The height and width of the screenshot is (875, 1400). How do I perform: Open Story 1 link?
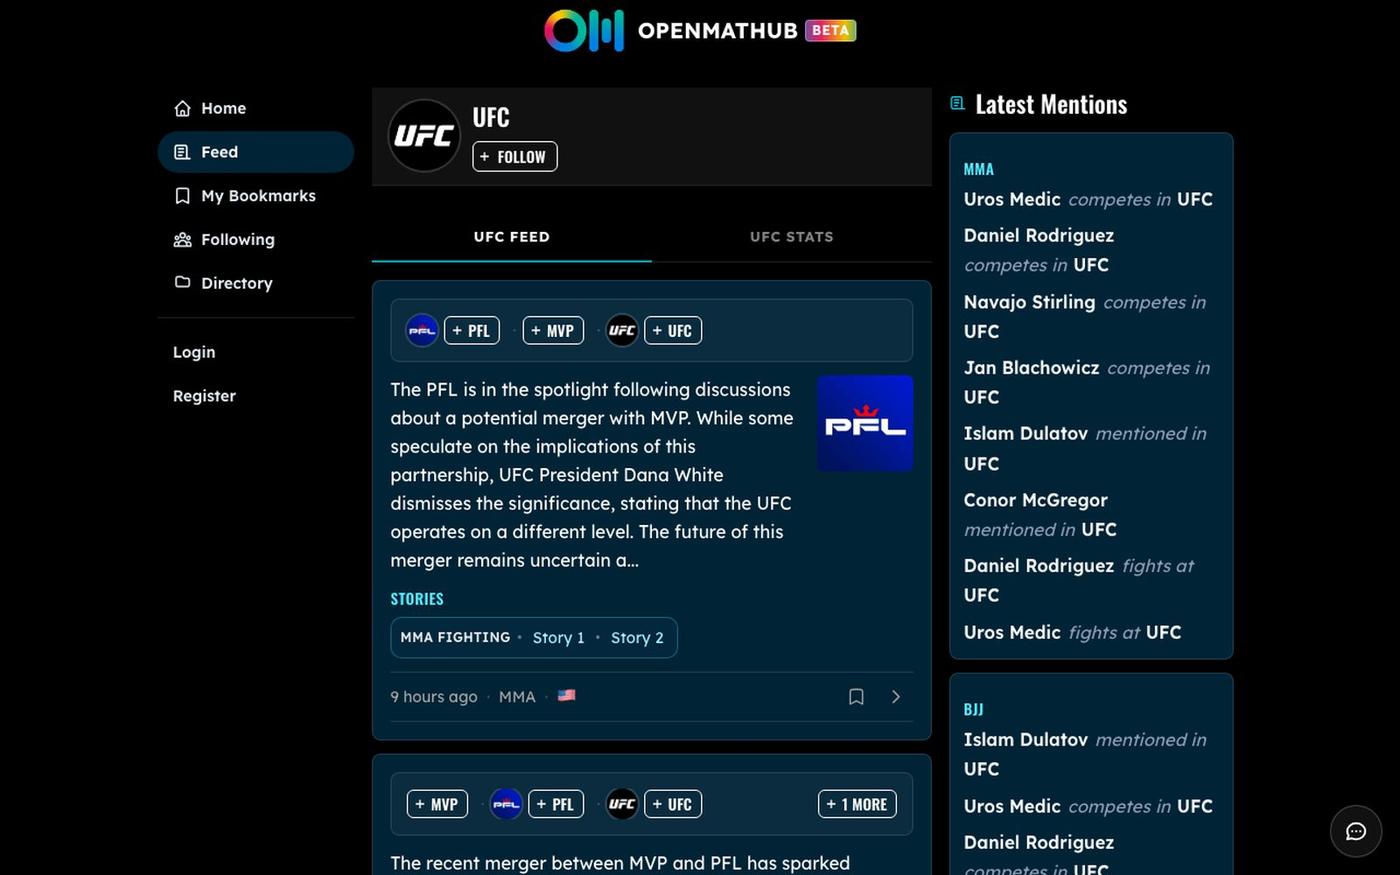tap(558, 638)
